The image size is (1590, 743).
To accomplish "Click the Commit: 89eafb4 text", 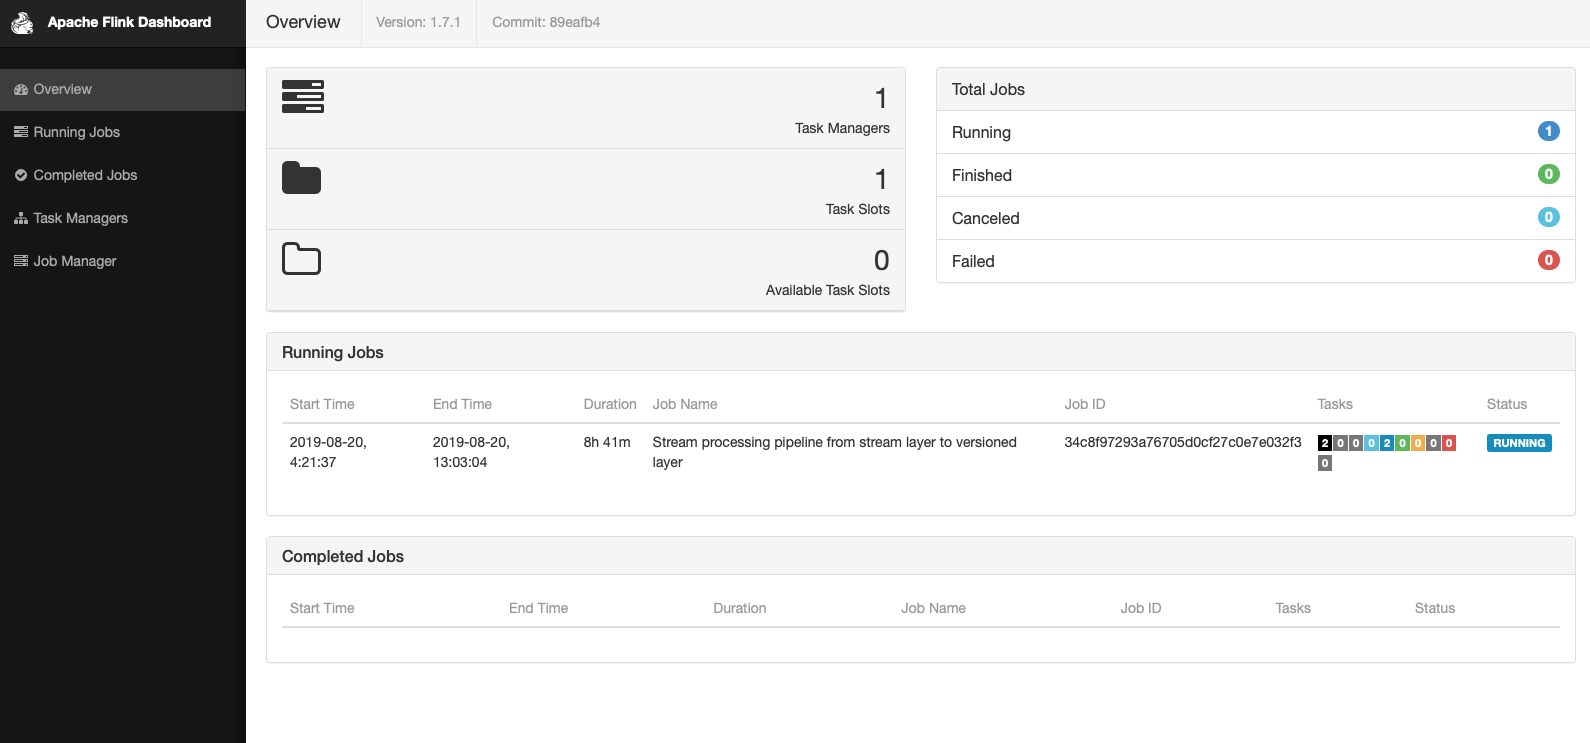I will [x=546, y=22].
